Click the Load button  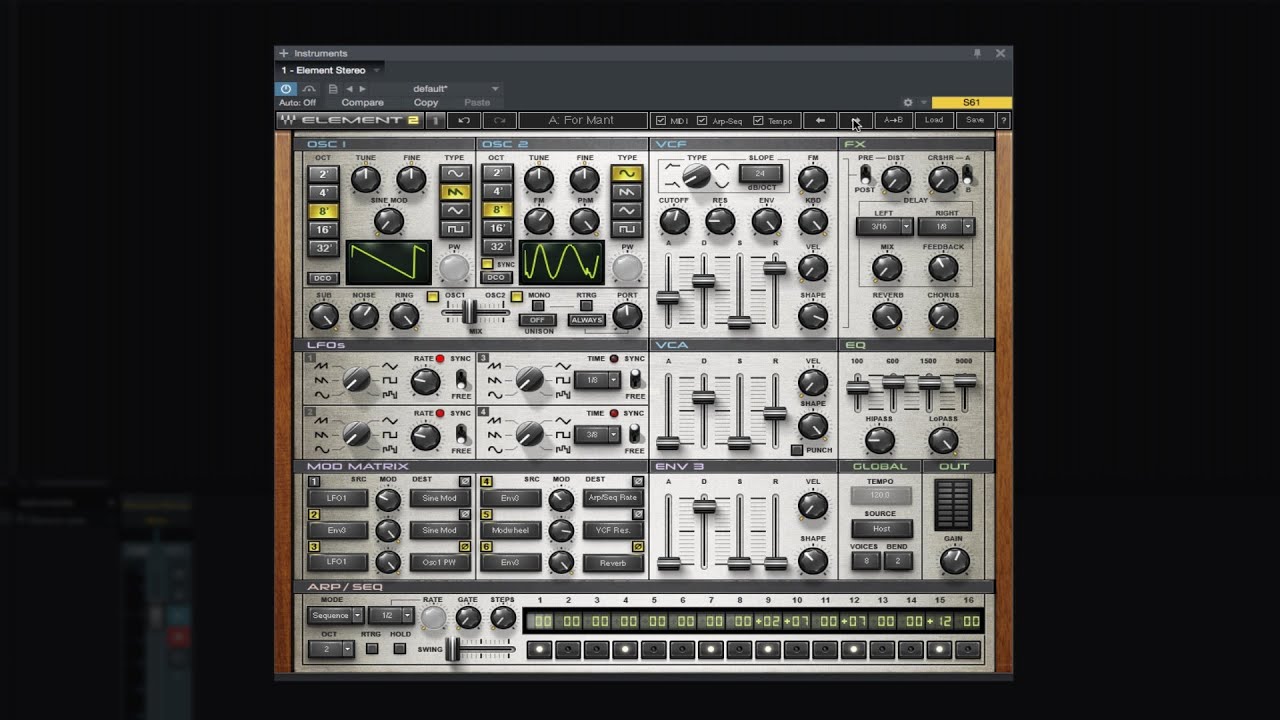933,120
